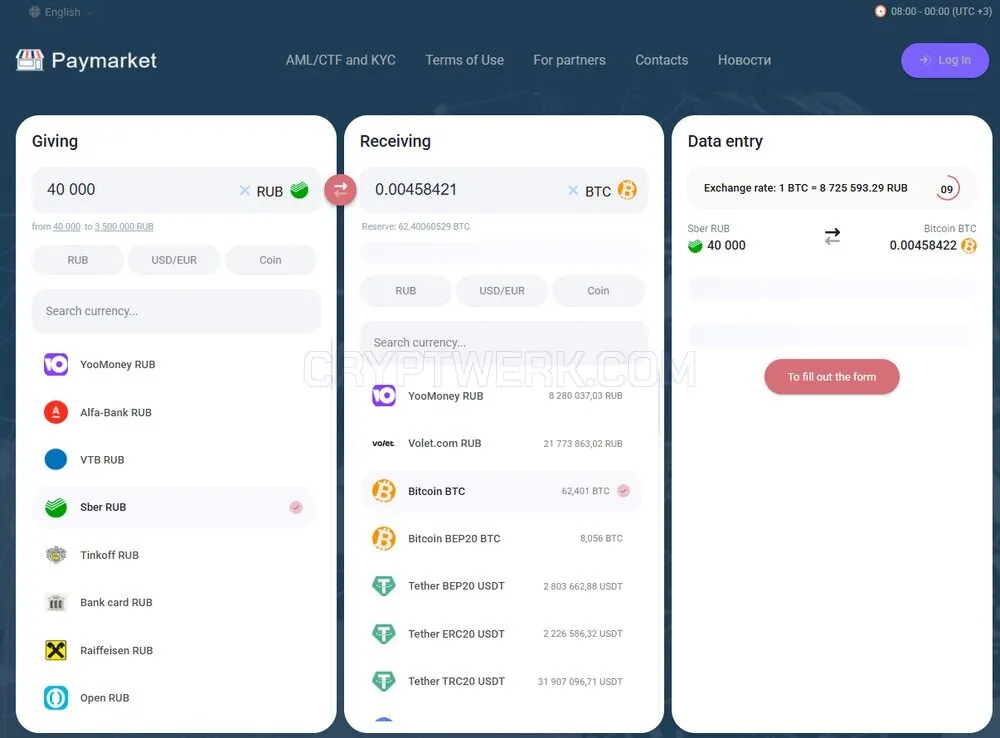
Task: Click the clock working hours icon
Action: [880, 11]
